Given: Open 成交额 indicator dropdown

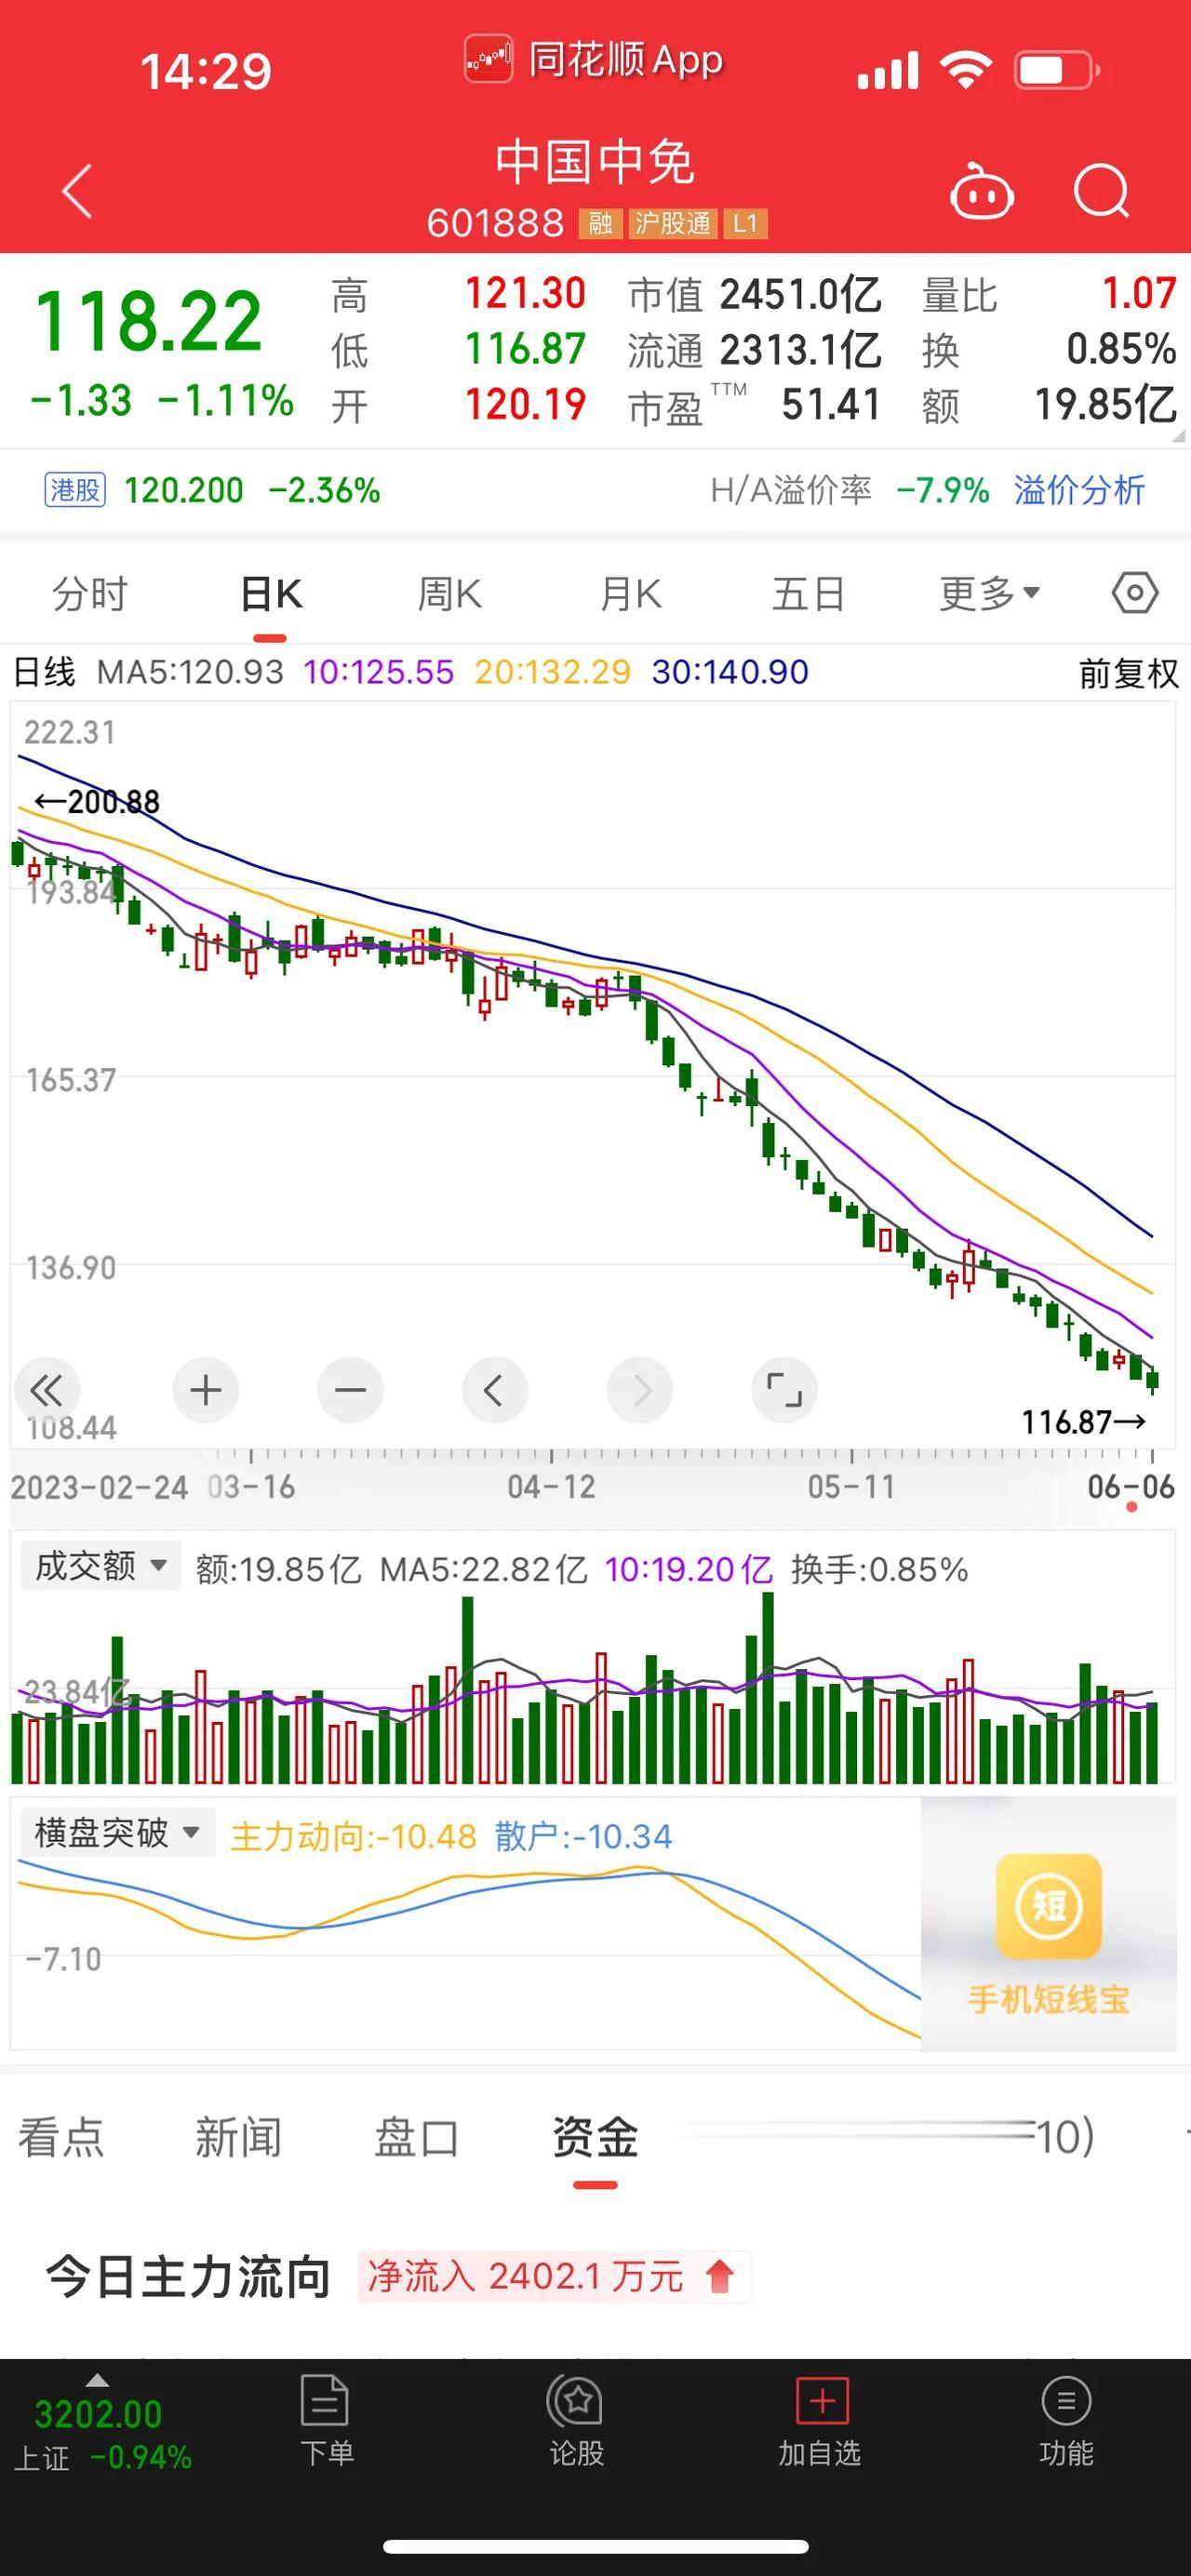Looking at the screenshot, I should 101,1566.
